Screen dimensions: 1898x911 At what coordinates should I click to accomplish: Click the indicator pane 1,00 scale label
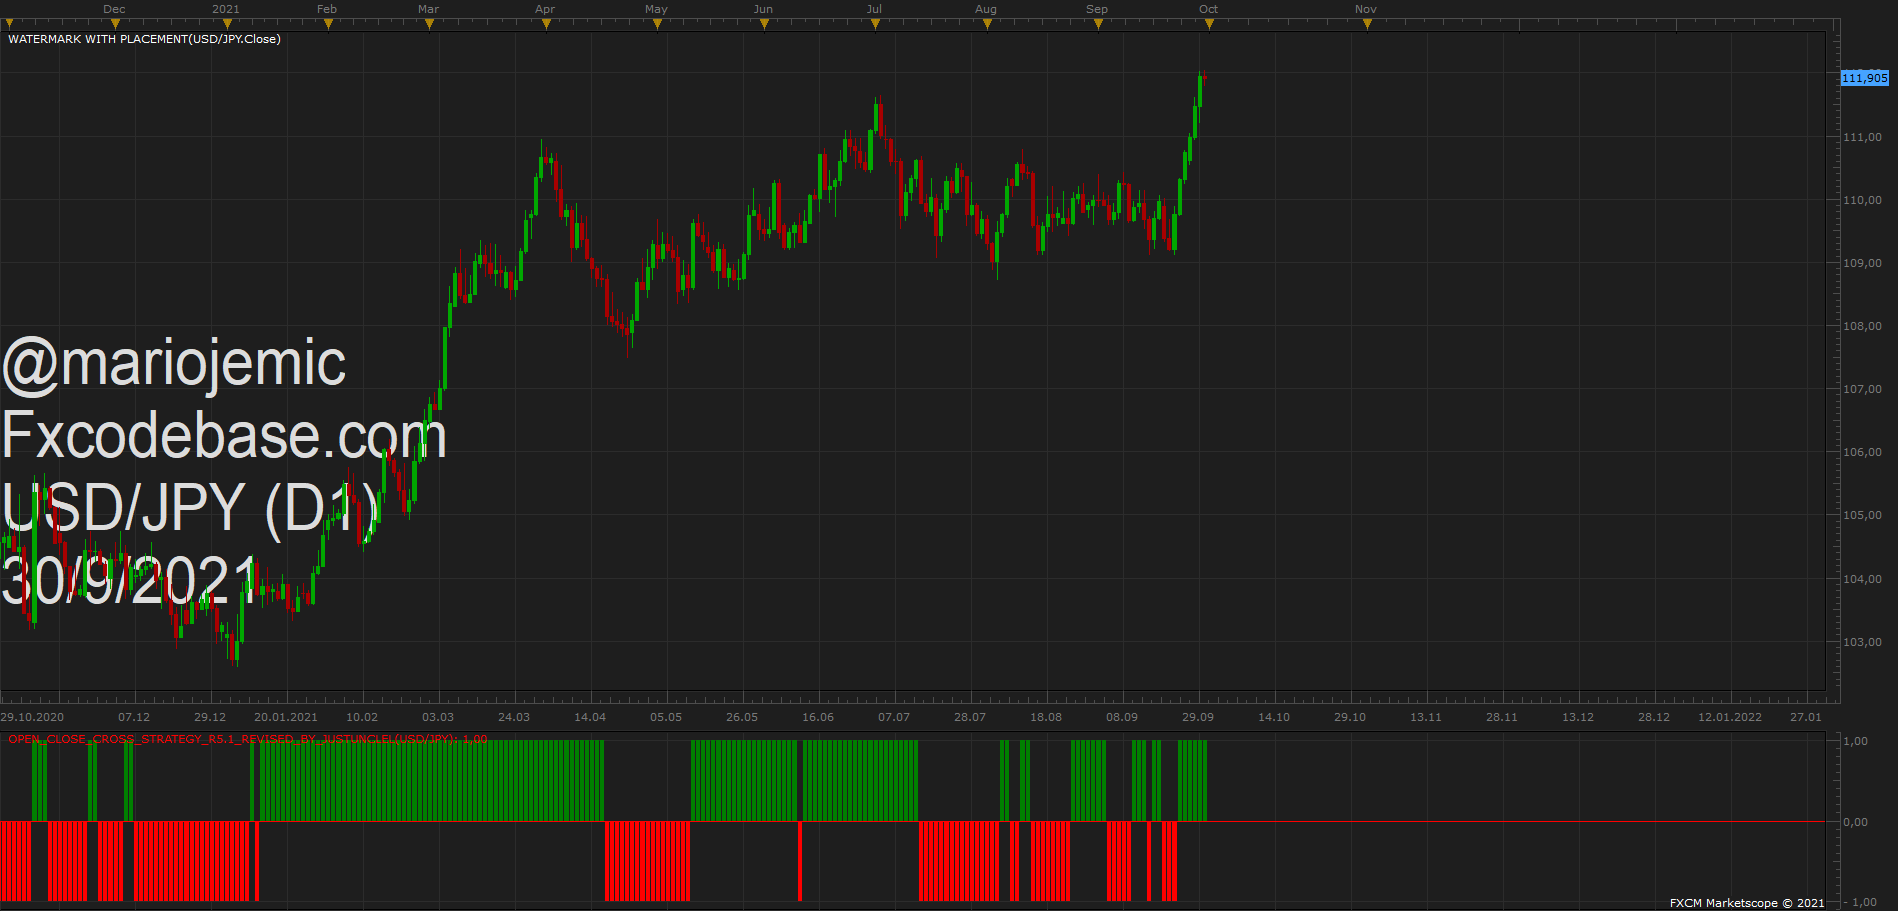pyautogui.click(x=1855, y=741)
